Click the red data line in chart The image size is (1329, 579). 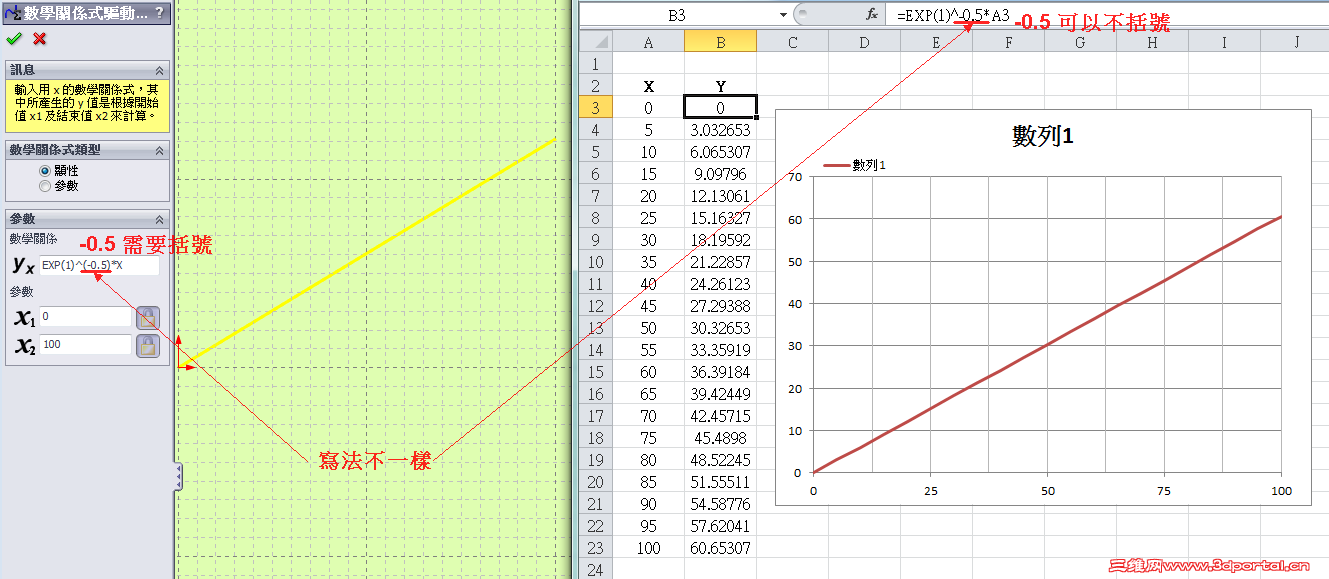1047,346
